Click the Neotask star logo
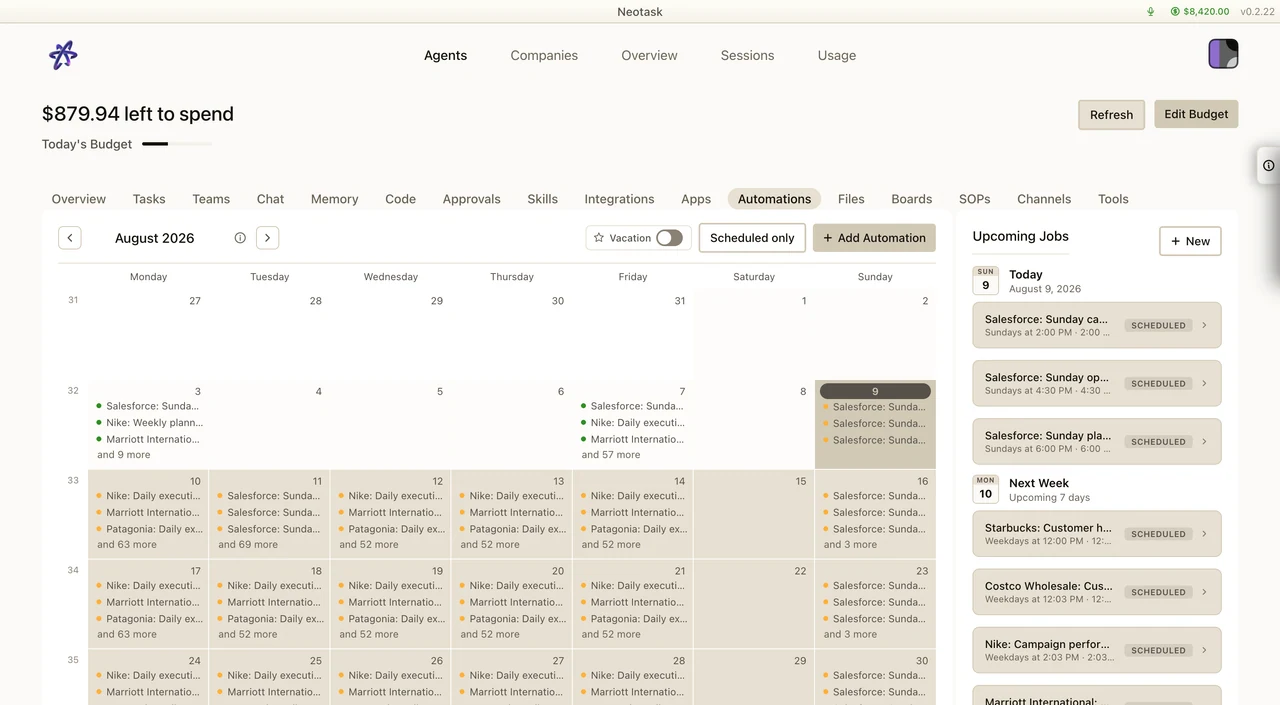Viewport: 1280px width, 705px height. pos(63,55)
